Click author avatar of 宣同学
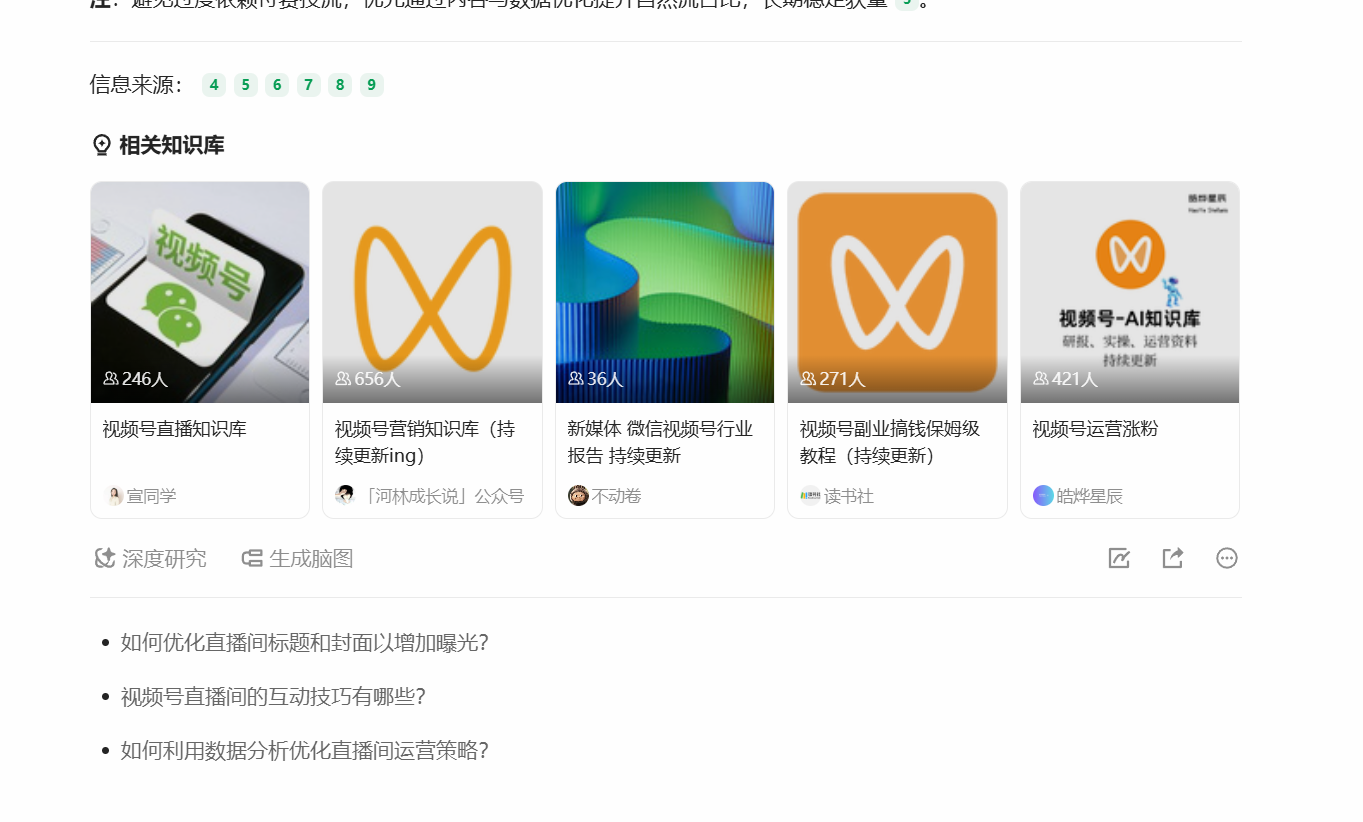This screenshot has width=1363, height=822. 114,496
